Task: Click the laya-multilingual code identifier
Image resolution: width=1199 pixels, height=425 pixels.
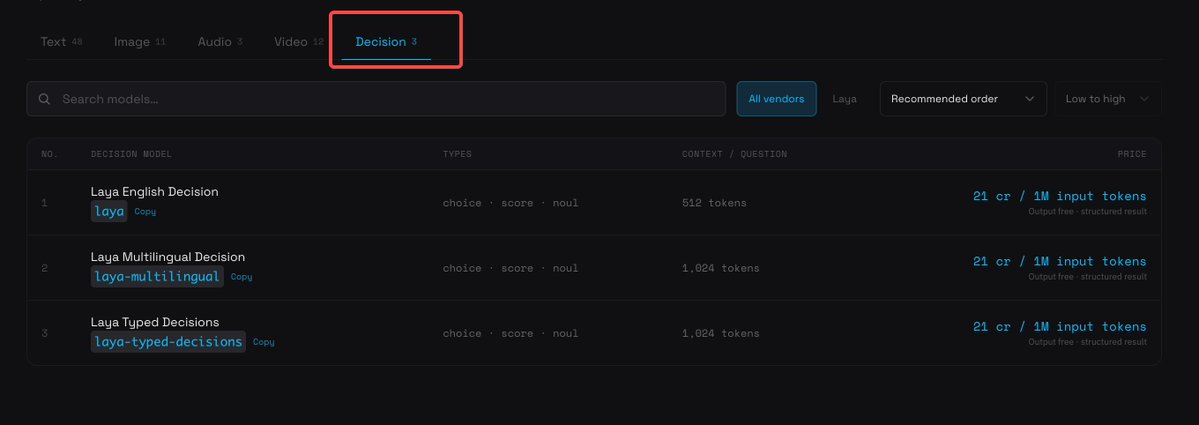Action: click(158, 277)
